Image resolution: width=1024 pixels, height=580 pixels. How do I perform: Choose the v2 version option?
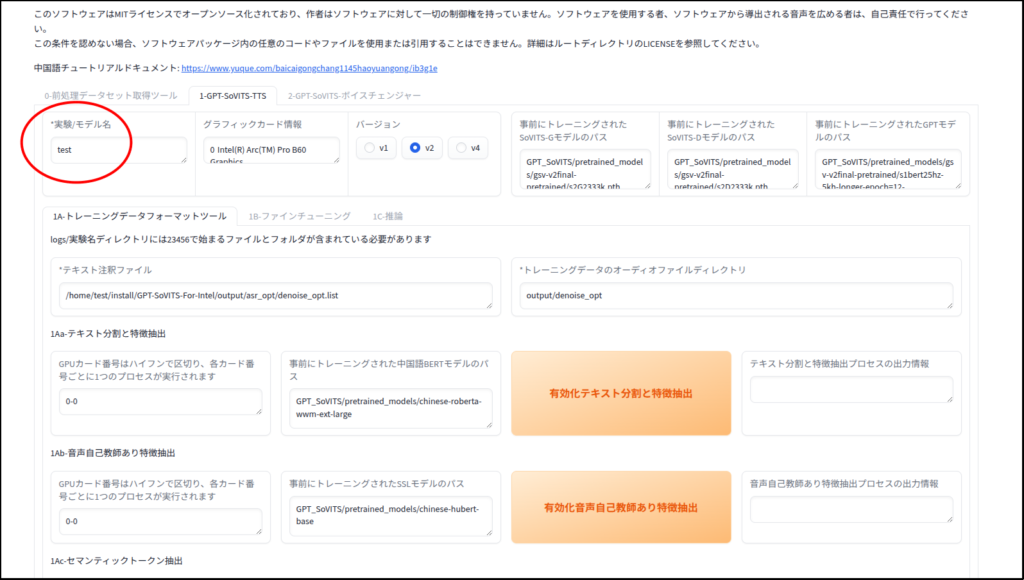click(423, 148)
